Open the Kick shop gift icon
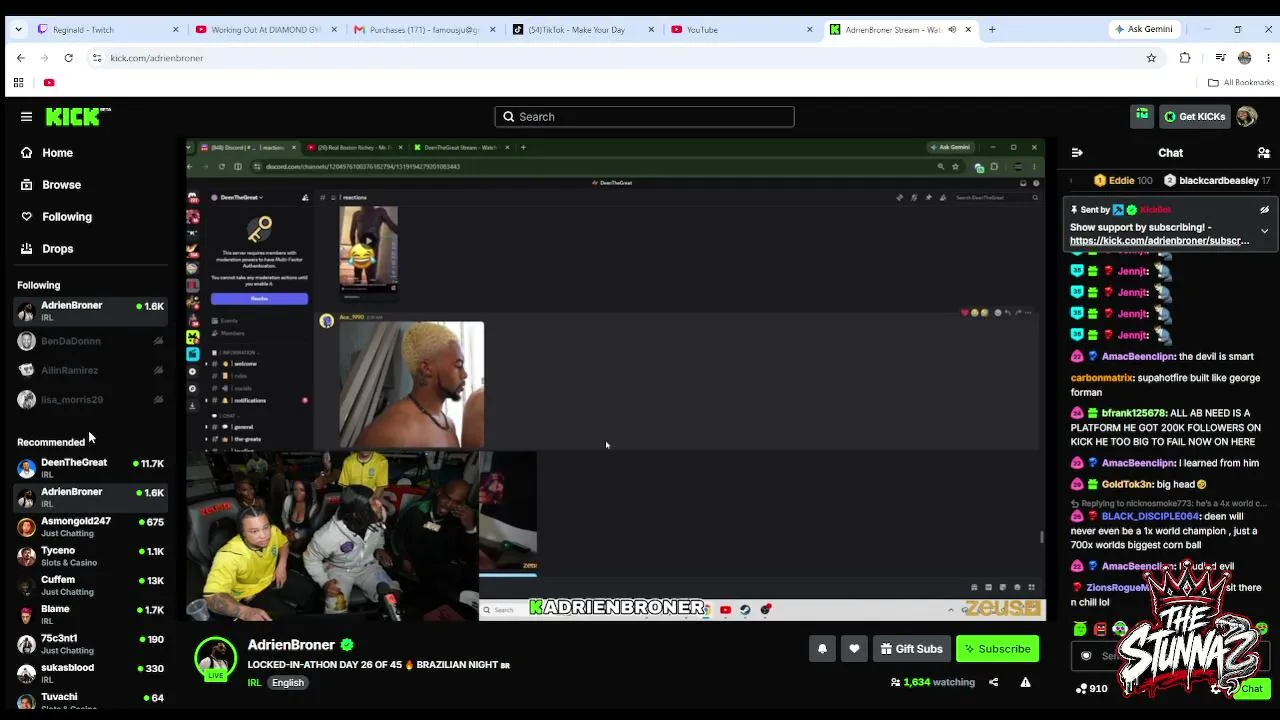Viewport: 1280px width, 720px height. pyautogui.click(x=1142, y=116)
